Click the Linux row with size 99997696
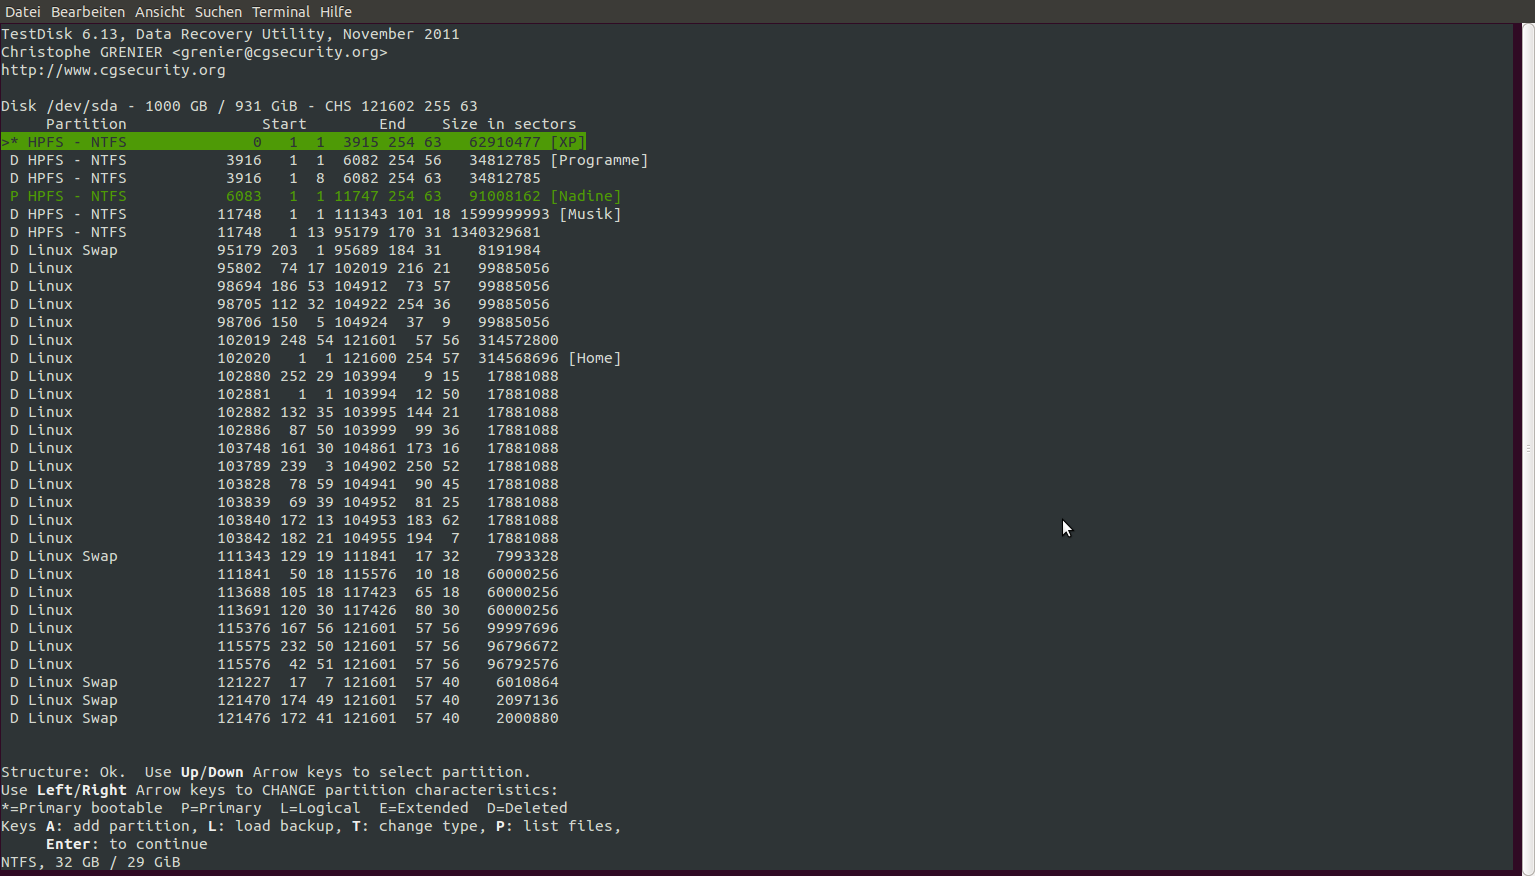The height and width of the screenshot is (876, 1535). (x=284, y=628)
